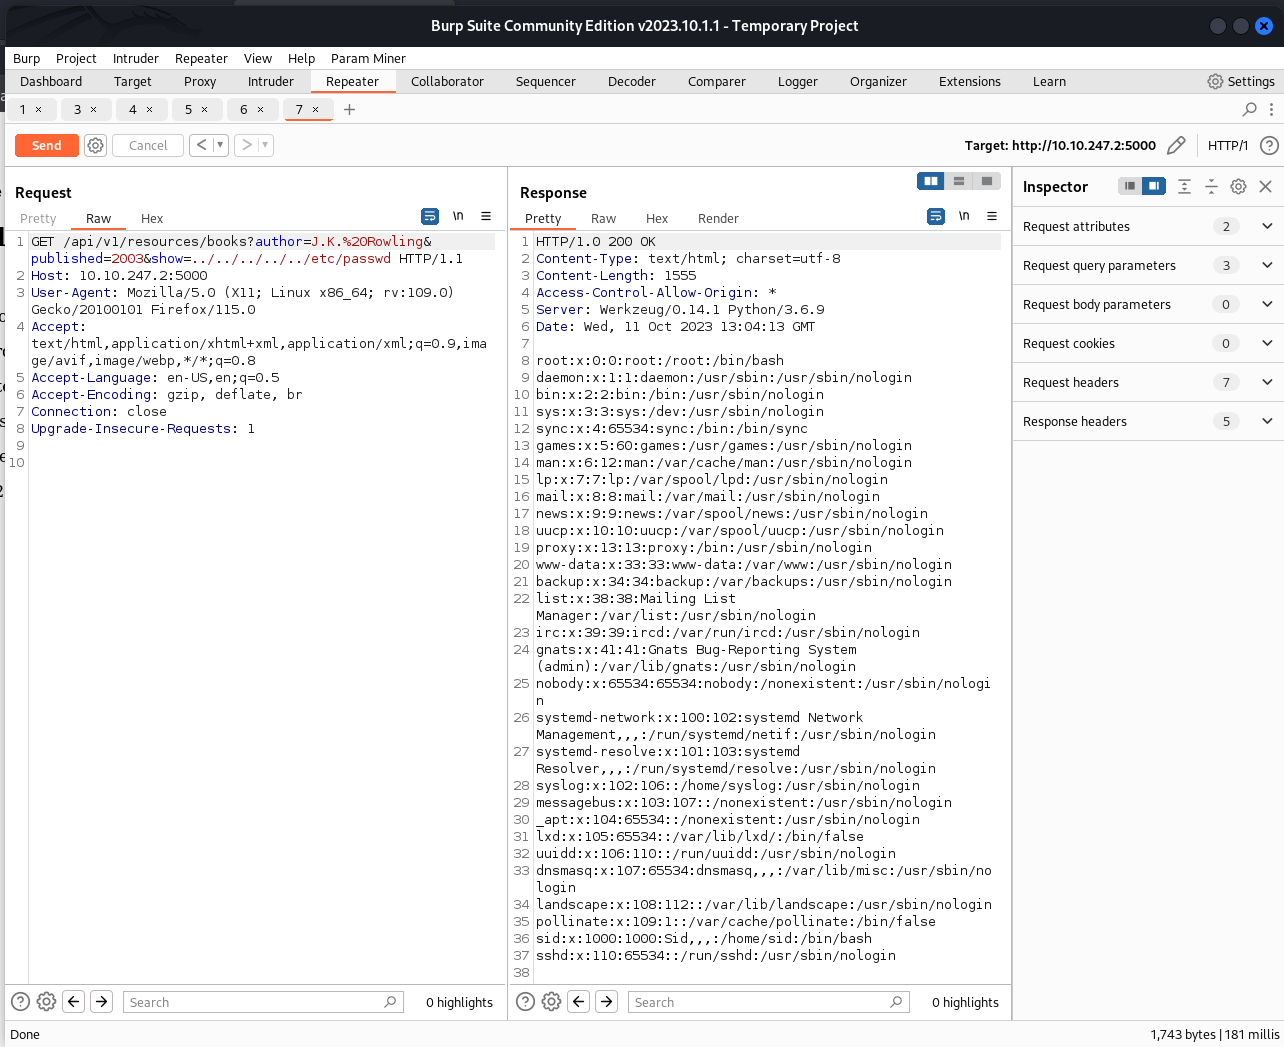The image size is (1284, 1047).
Task: Toggle request message word wrap icon
Action: pos(430,216)
